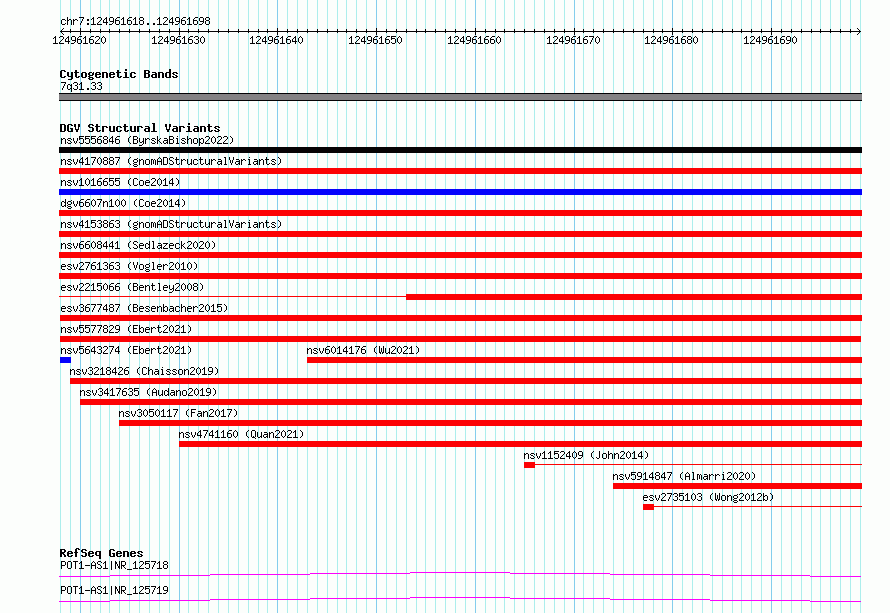Click ruler position 124961670
890x613 pixels.
pos(573,40)
